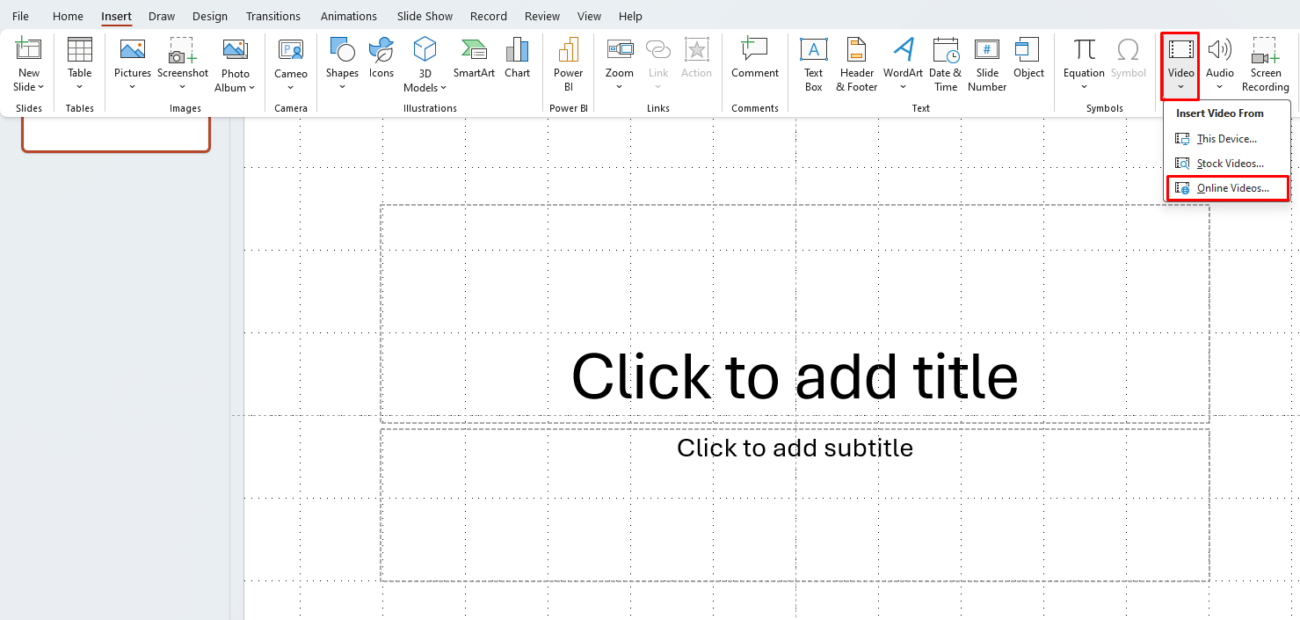The image size is (1300, 620).
Task: Choose Stock Videos... from video menu
Action: 1228,163
